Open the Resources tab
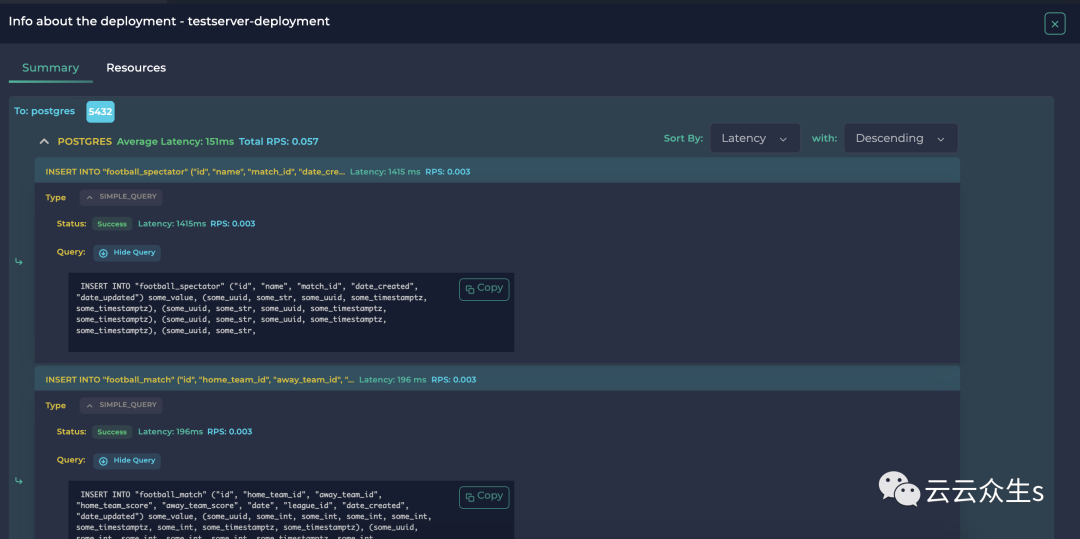Image resolution: width=1080 pixels, height=539 pixels. [136, 67]
